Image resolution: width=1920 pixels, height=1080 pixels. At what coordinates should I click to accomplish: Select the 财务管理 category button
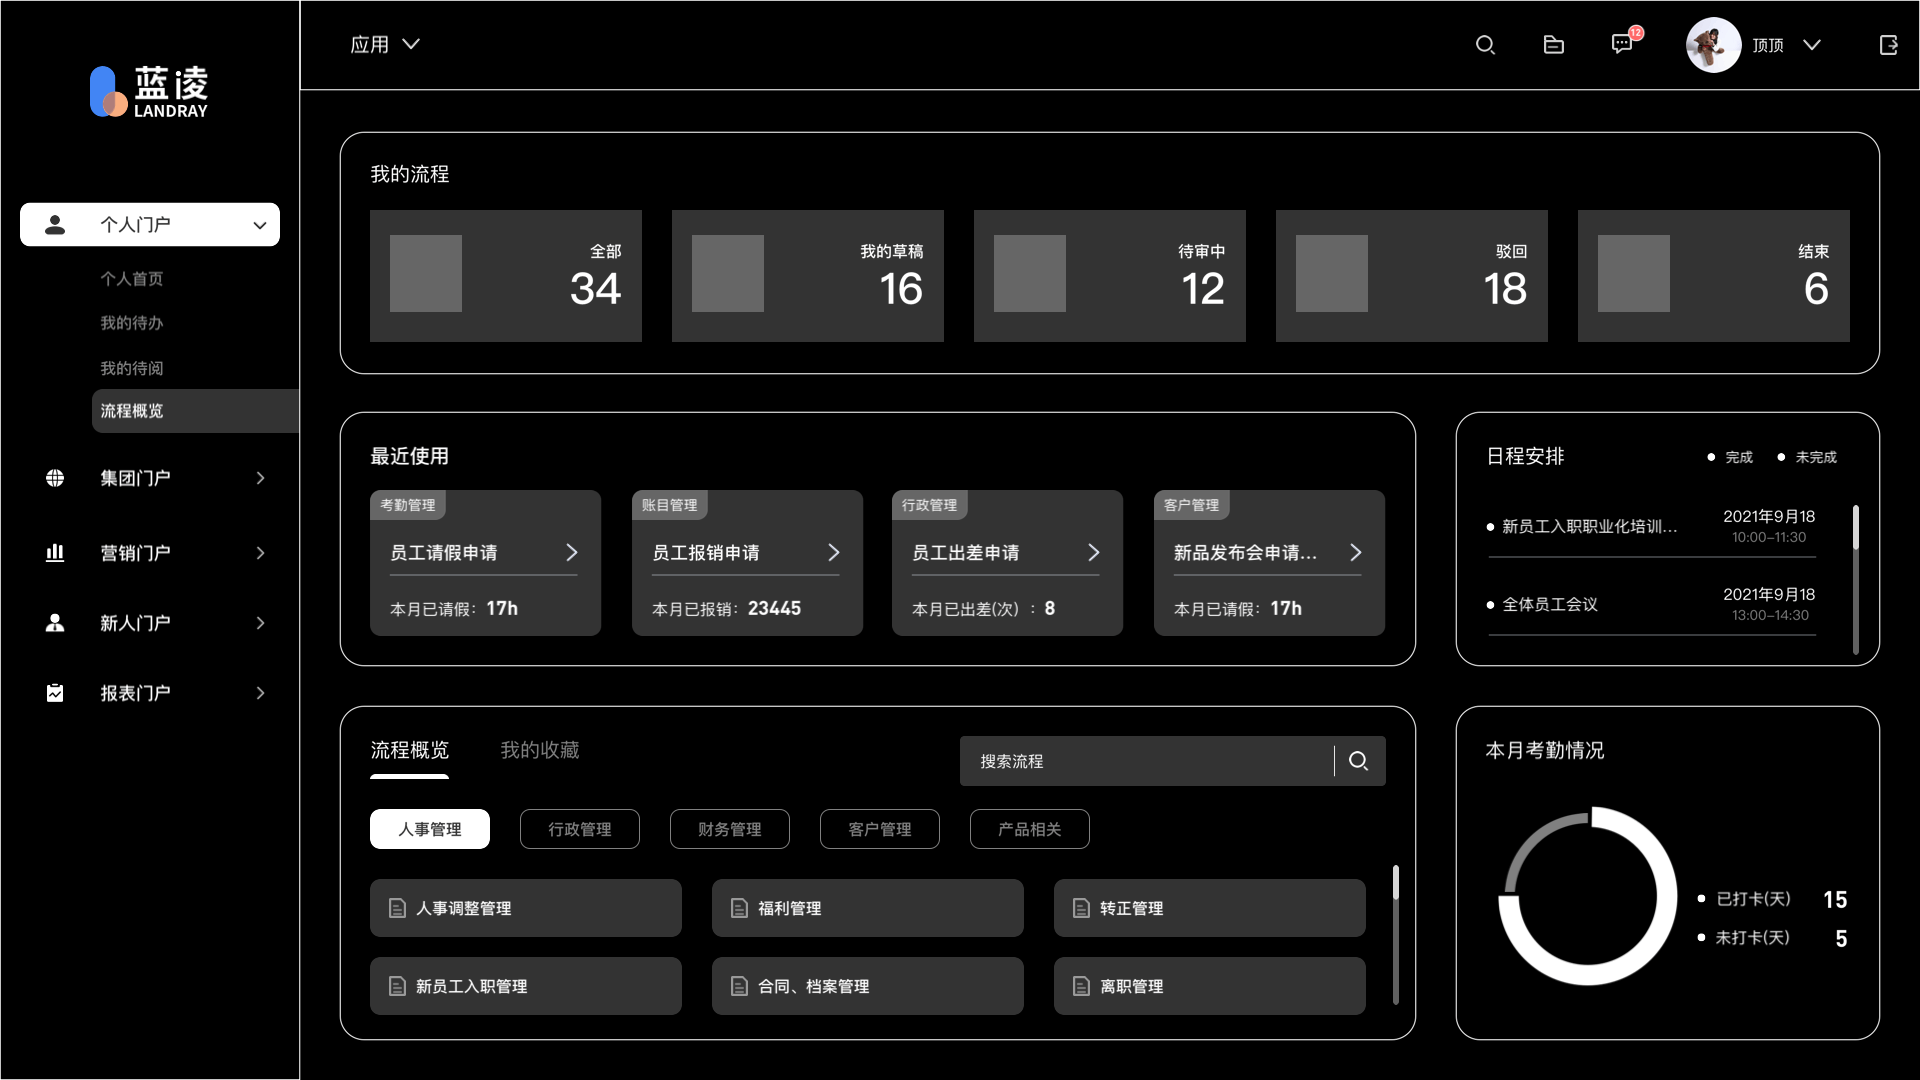730,829
